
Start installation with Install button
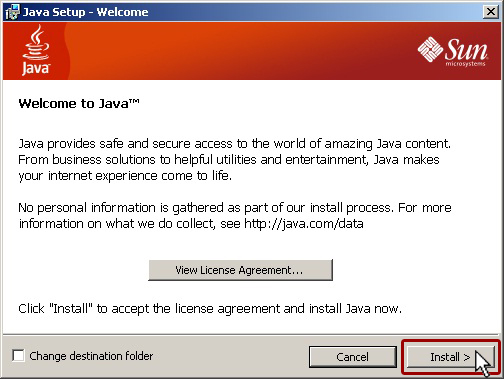450,357
